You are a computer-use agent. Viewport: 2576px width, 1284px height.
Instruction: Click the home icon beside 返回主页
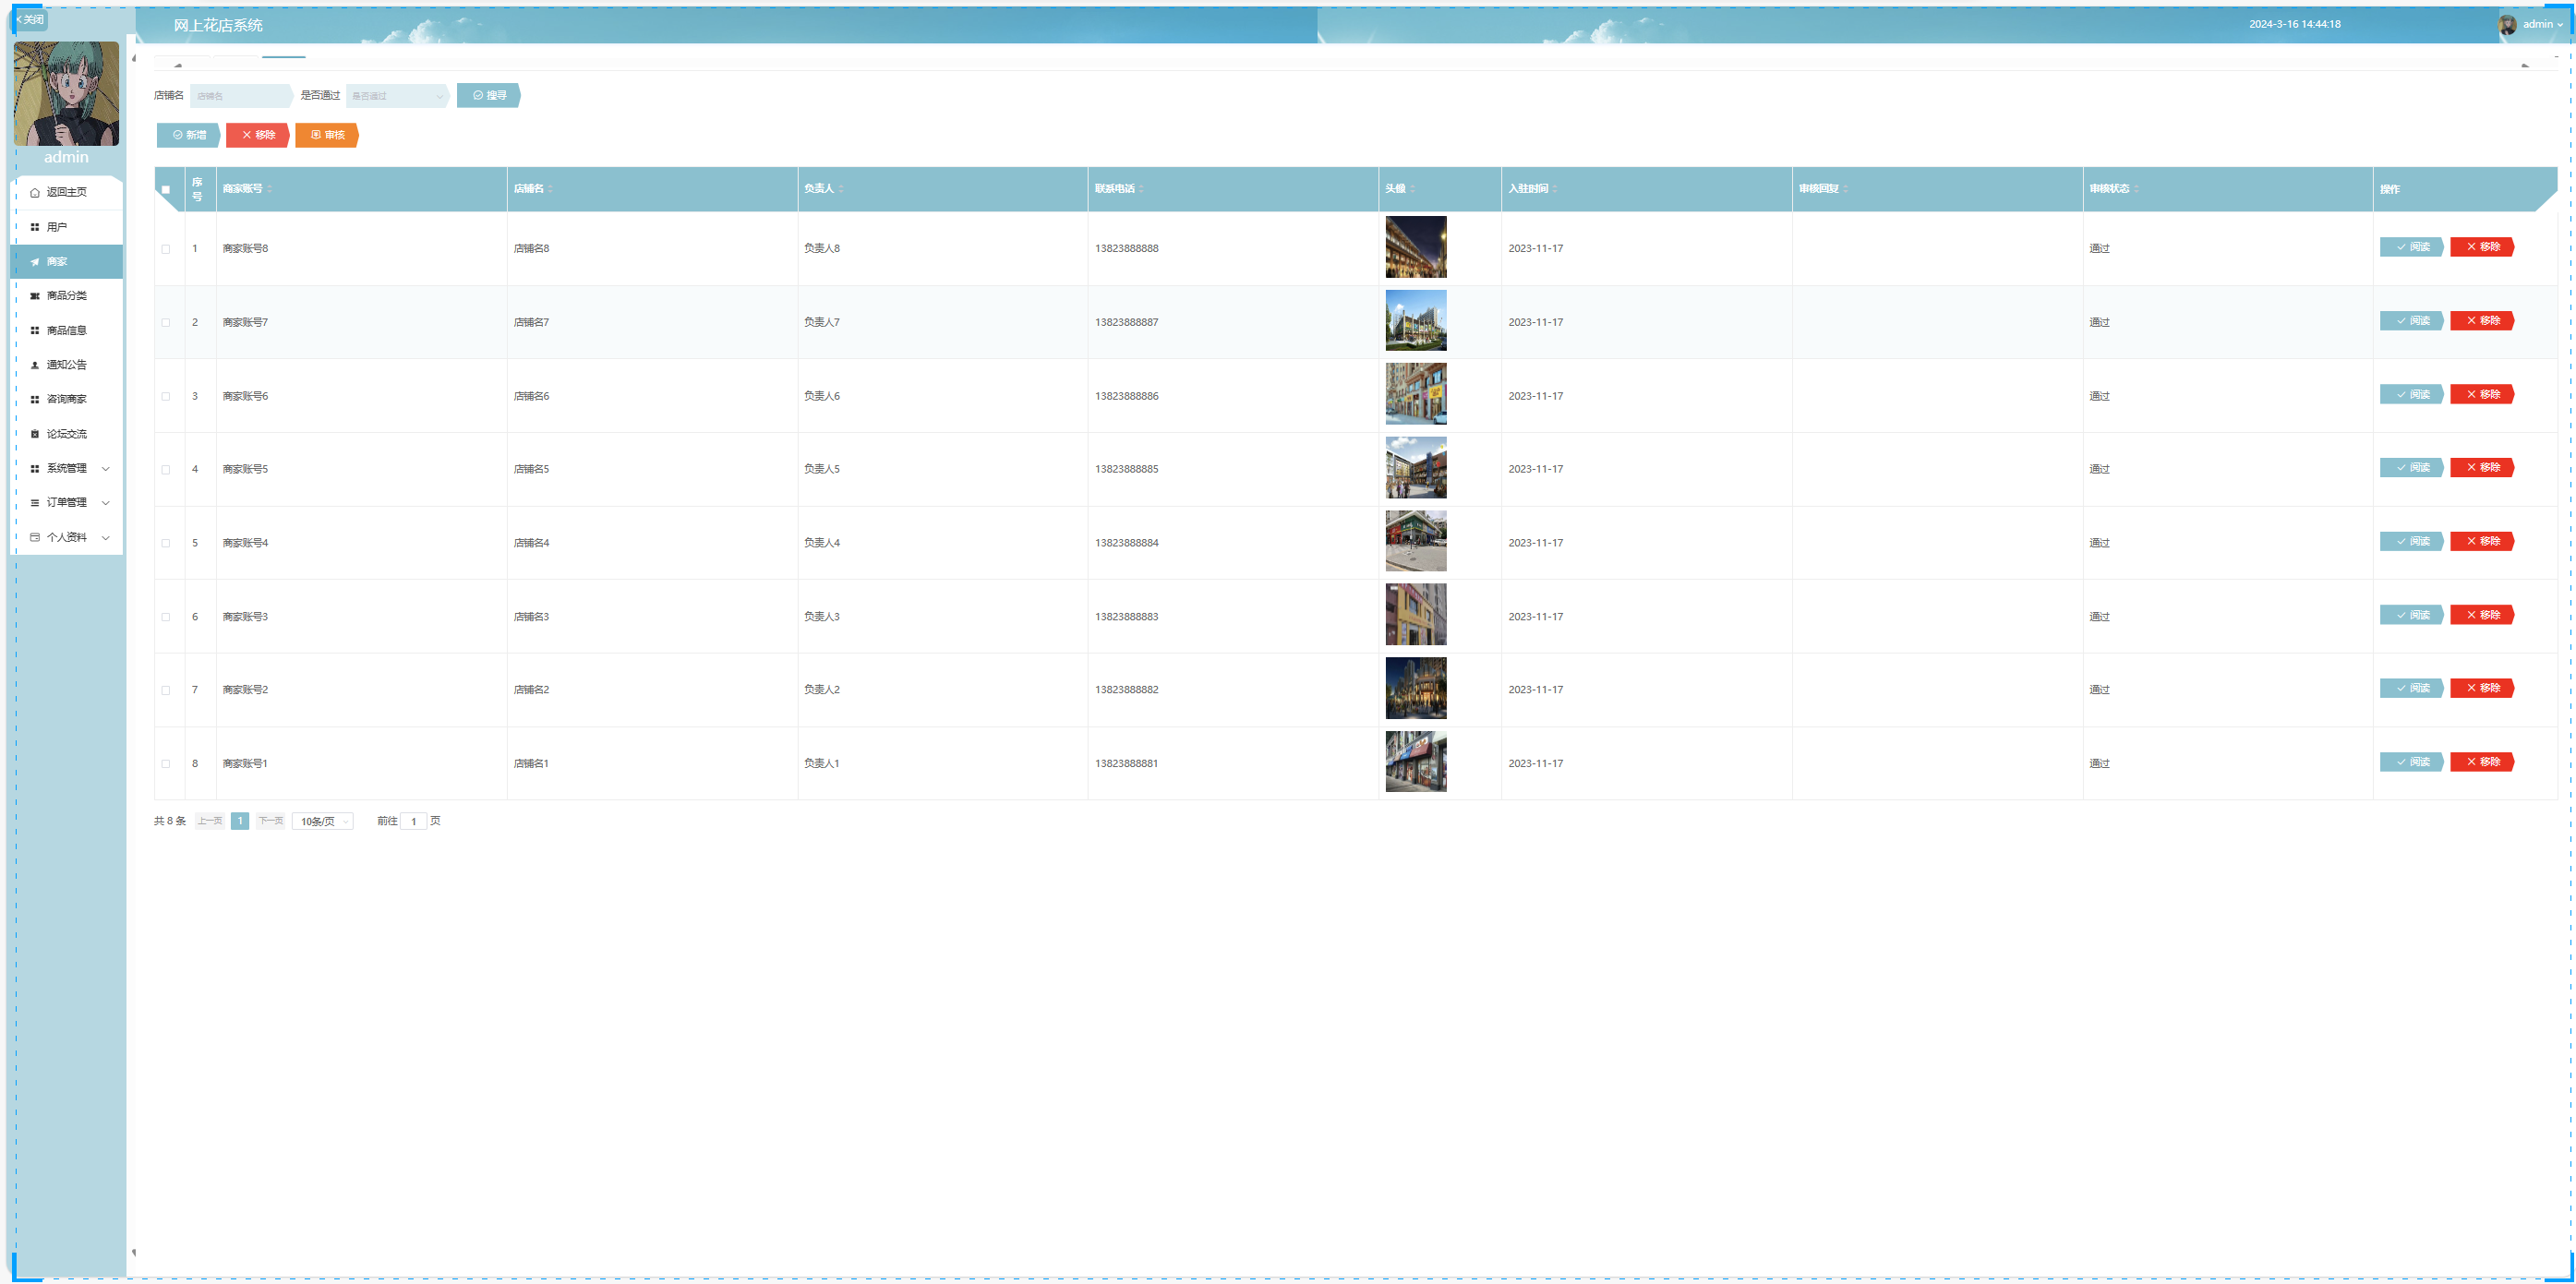(x=35, y=192)
